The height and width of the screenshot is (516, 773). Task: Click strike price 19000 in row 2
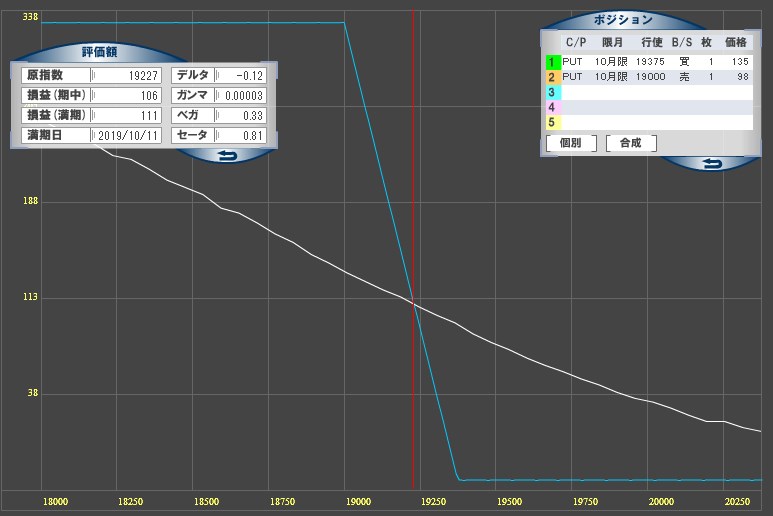650,77
